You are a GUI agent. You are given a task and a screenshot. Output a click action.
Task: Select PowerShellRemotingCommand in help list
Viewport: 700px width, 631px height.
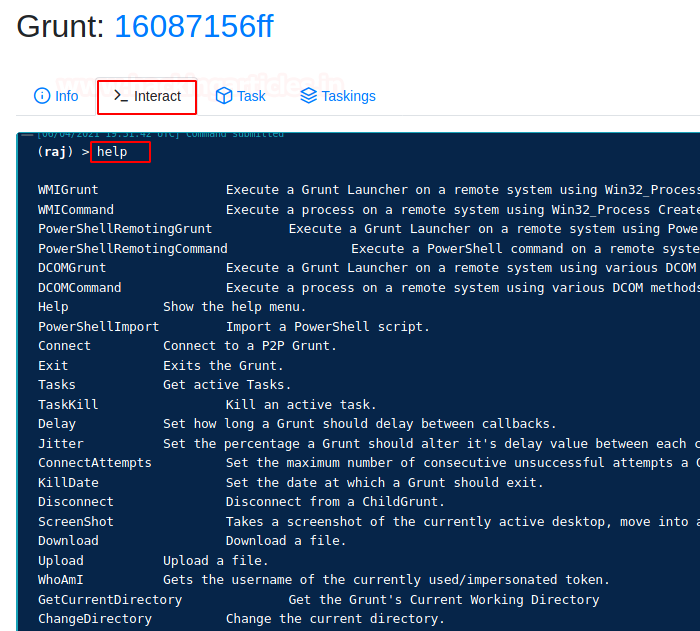click(133, 248)
